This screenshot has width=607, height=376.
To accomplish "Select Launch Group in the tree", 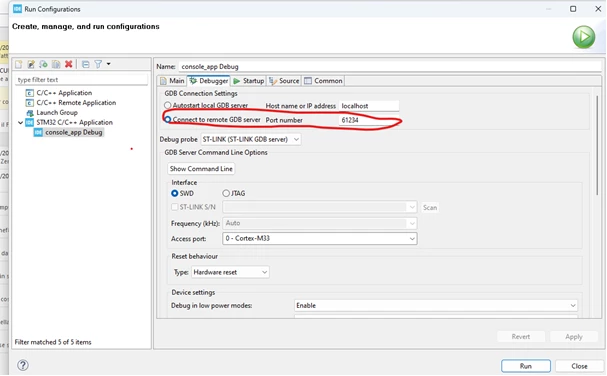I will (57, 113).
